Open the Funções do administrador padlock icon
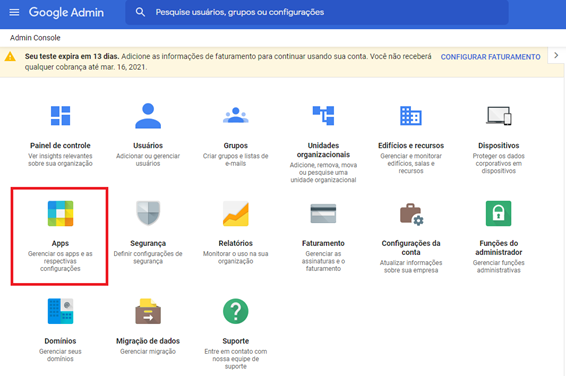The width and height of the screenshot is (566, 376). [498, 213]
